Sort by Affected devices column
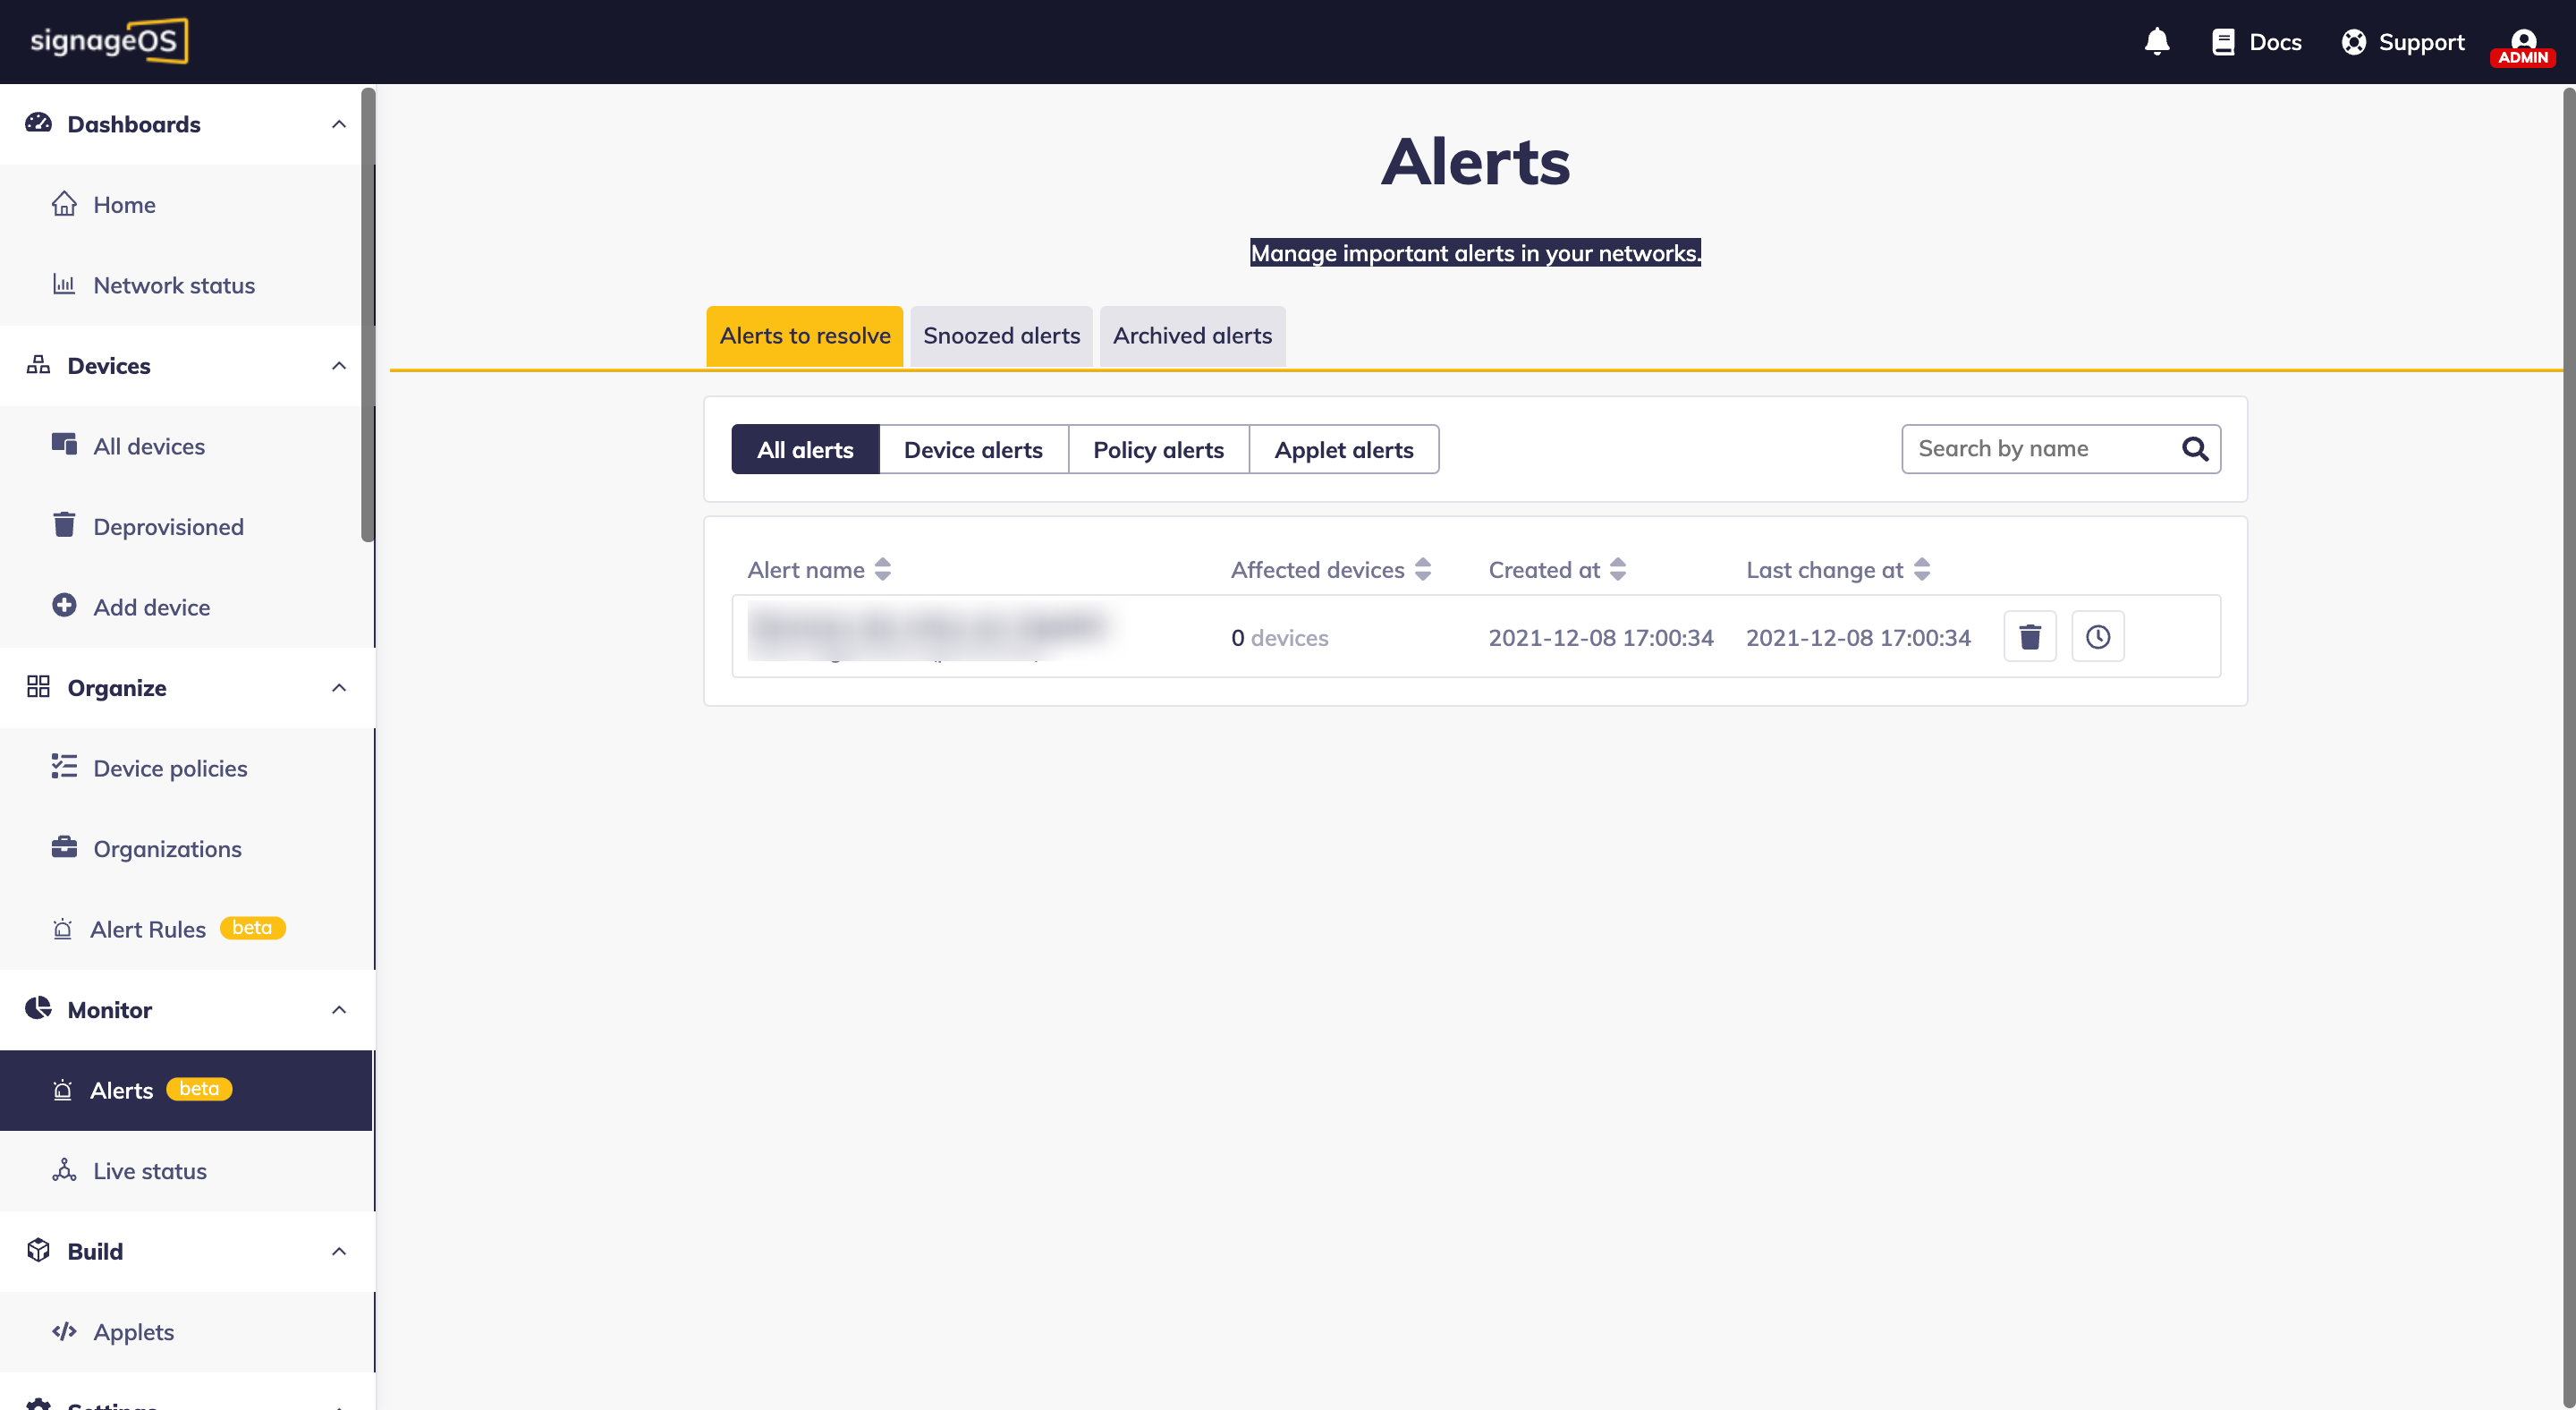 (1422, 570)
